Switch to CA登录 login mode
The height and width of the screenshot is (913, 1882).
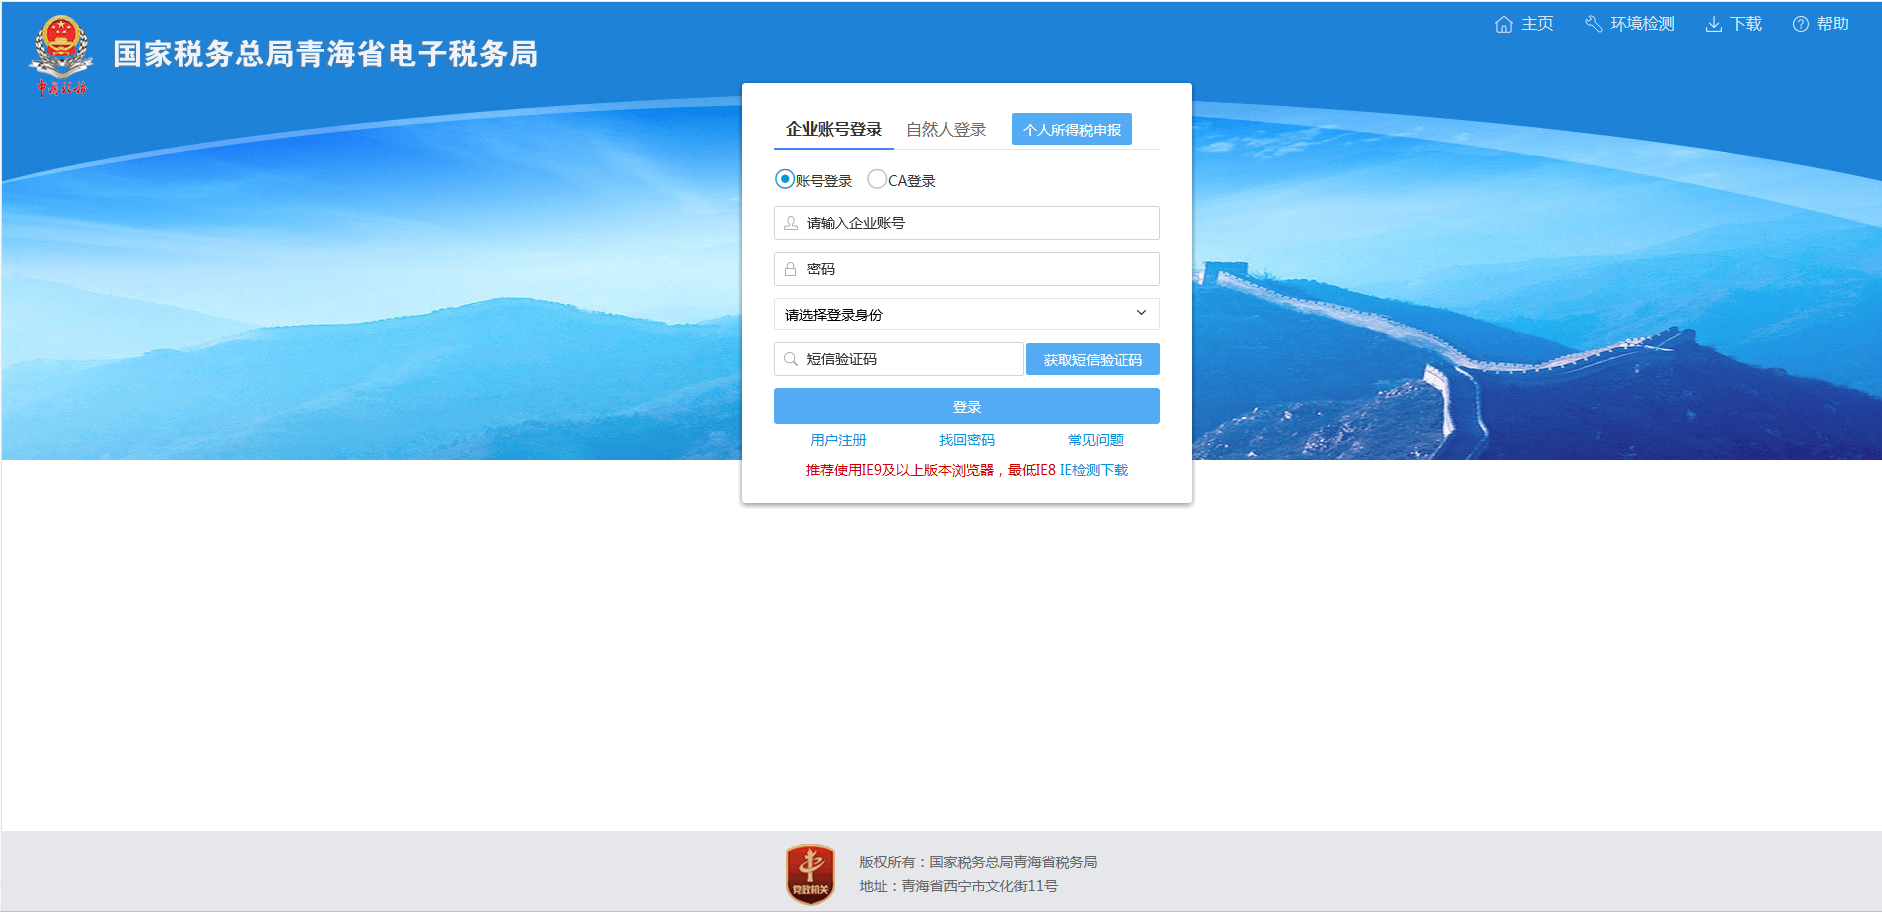[x=878, y=180]
